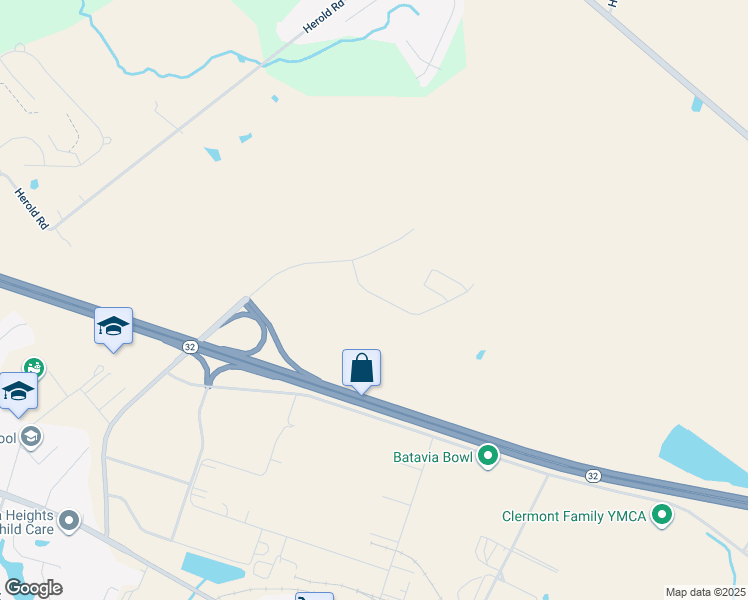Click the small green round place pin
Image resolution: width=748 pixels, height=600 pixels.
click(x=34, y=368)
